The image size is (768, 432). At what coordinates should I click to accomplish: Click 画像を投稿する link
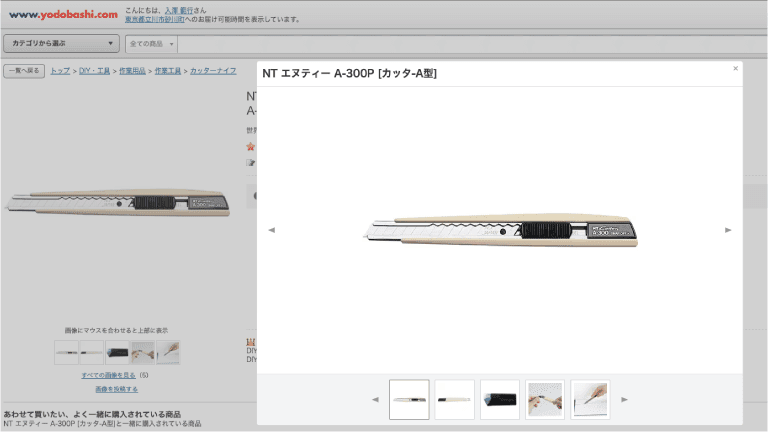(117, 389)
